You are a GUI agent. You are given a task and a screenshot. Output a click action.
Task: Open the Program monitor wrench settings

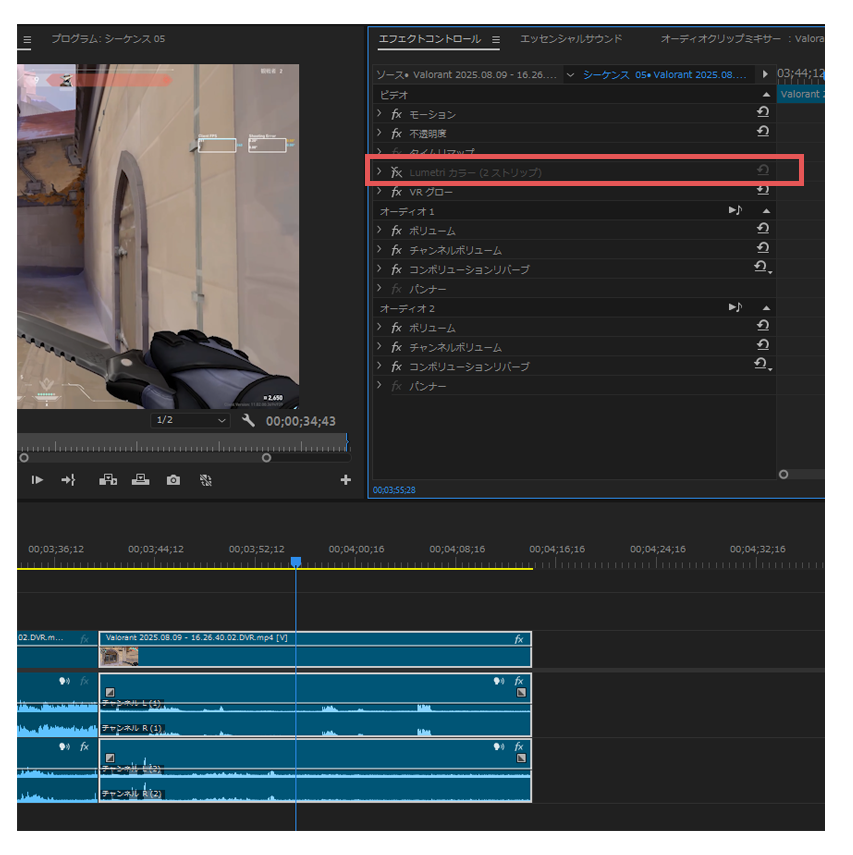[248, 421]
